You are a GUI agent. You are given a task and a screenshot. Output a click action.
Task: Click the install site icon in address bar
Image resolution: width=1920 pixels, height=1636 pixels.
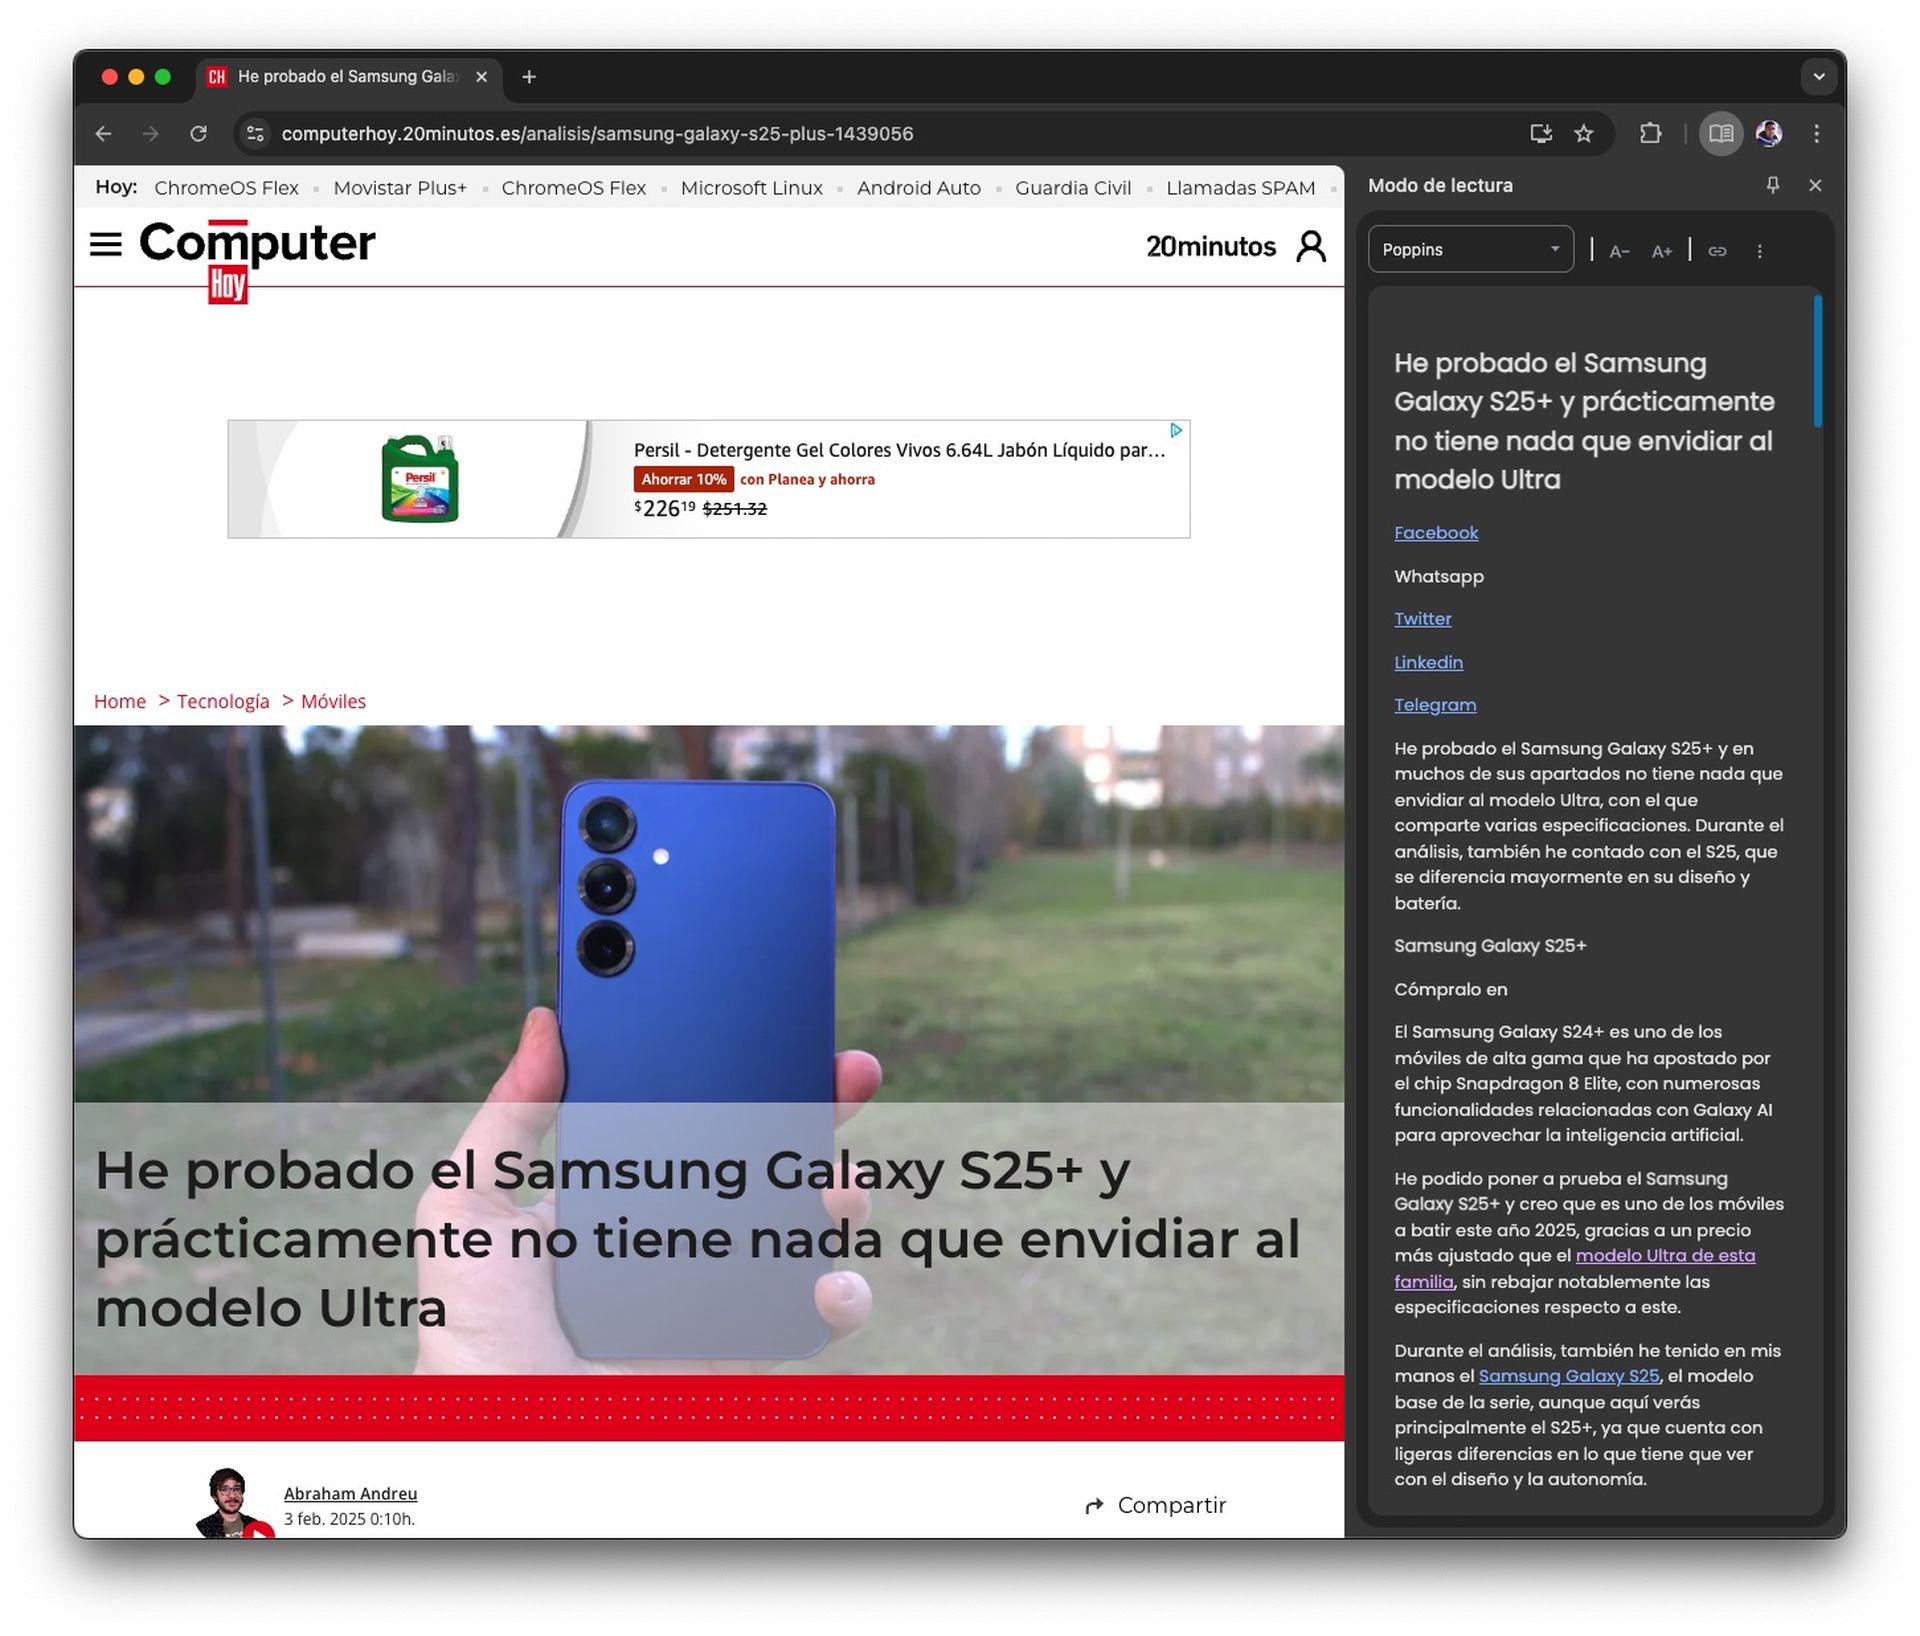pyautogui.click(x=1542, y=133)
